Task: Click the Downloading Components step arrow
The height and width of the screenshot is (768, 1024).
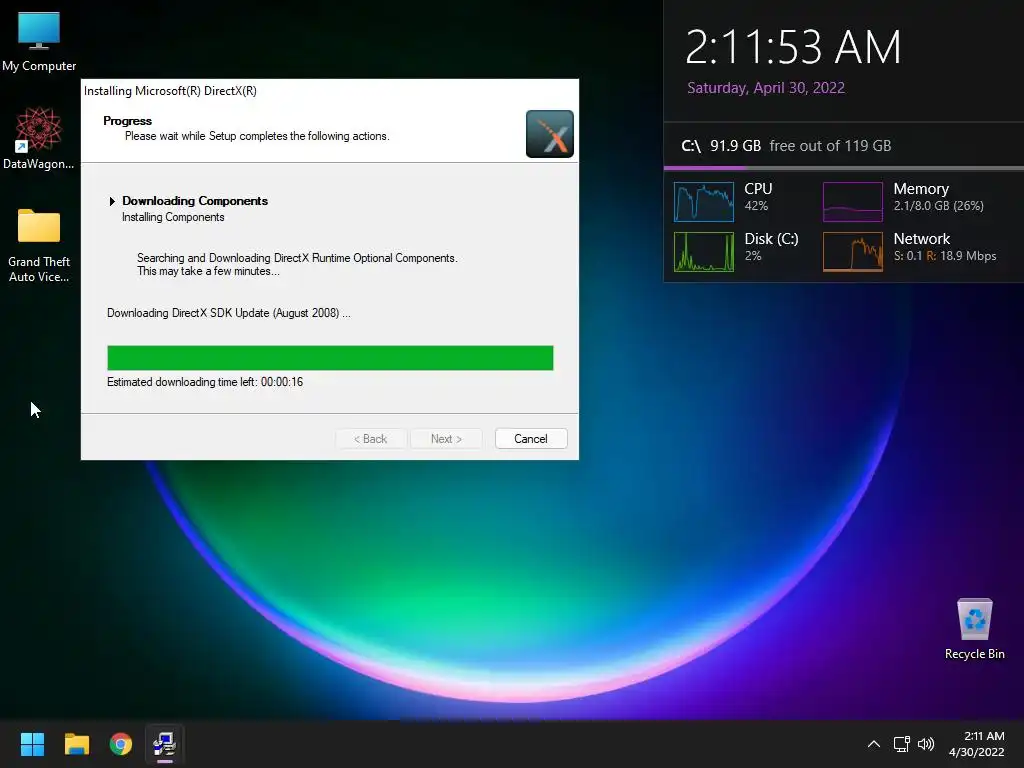Action: 112,201
